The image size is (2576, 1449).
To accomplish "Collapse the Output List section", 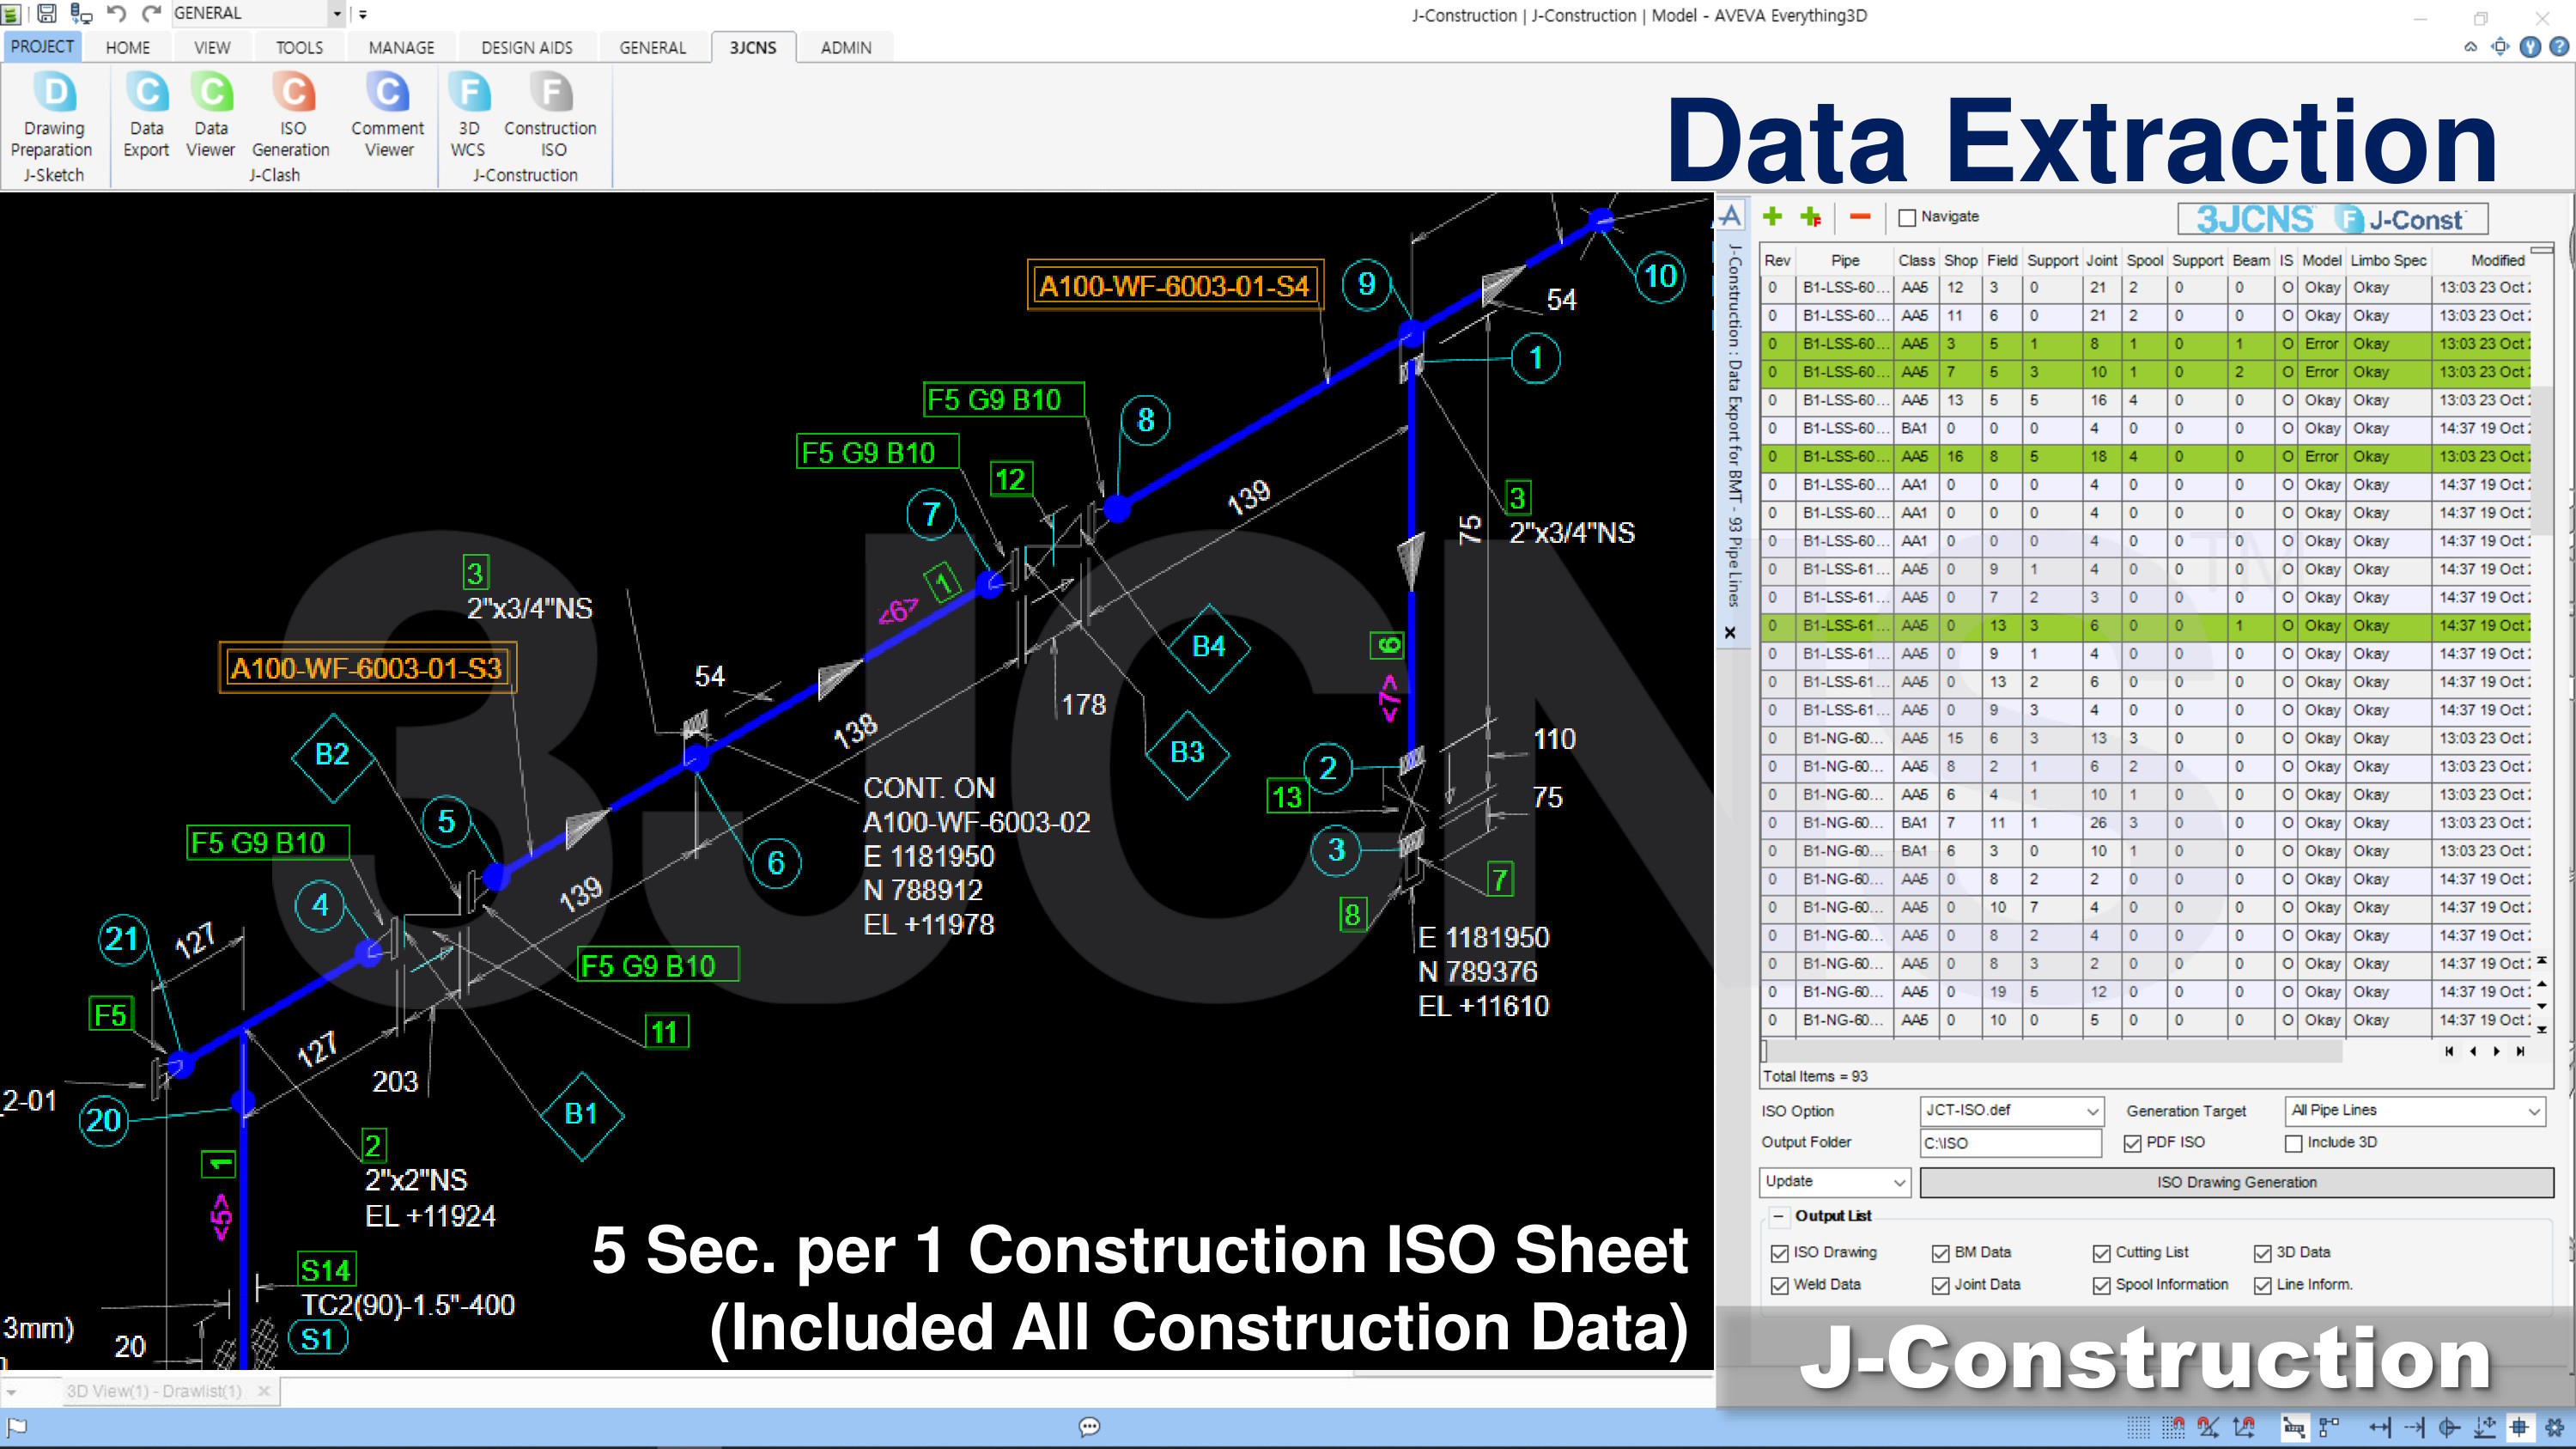I will tap(1779, 1216).
